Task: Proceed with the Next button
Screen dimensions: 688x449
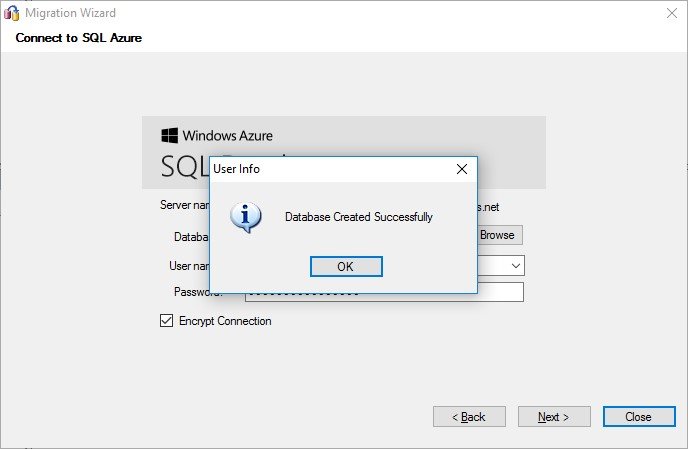Action: point(554,417)
